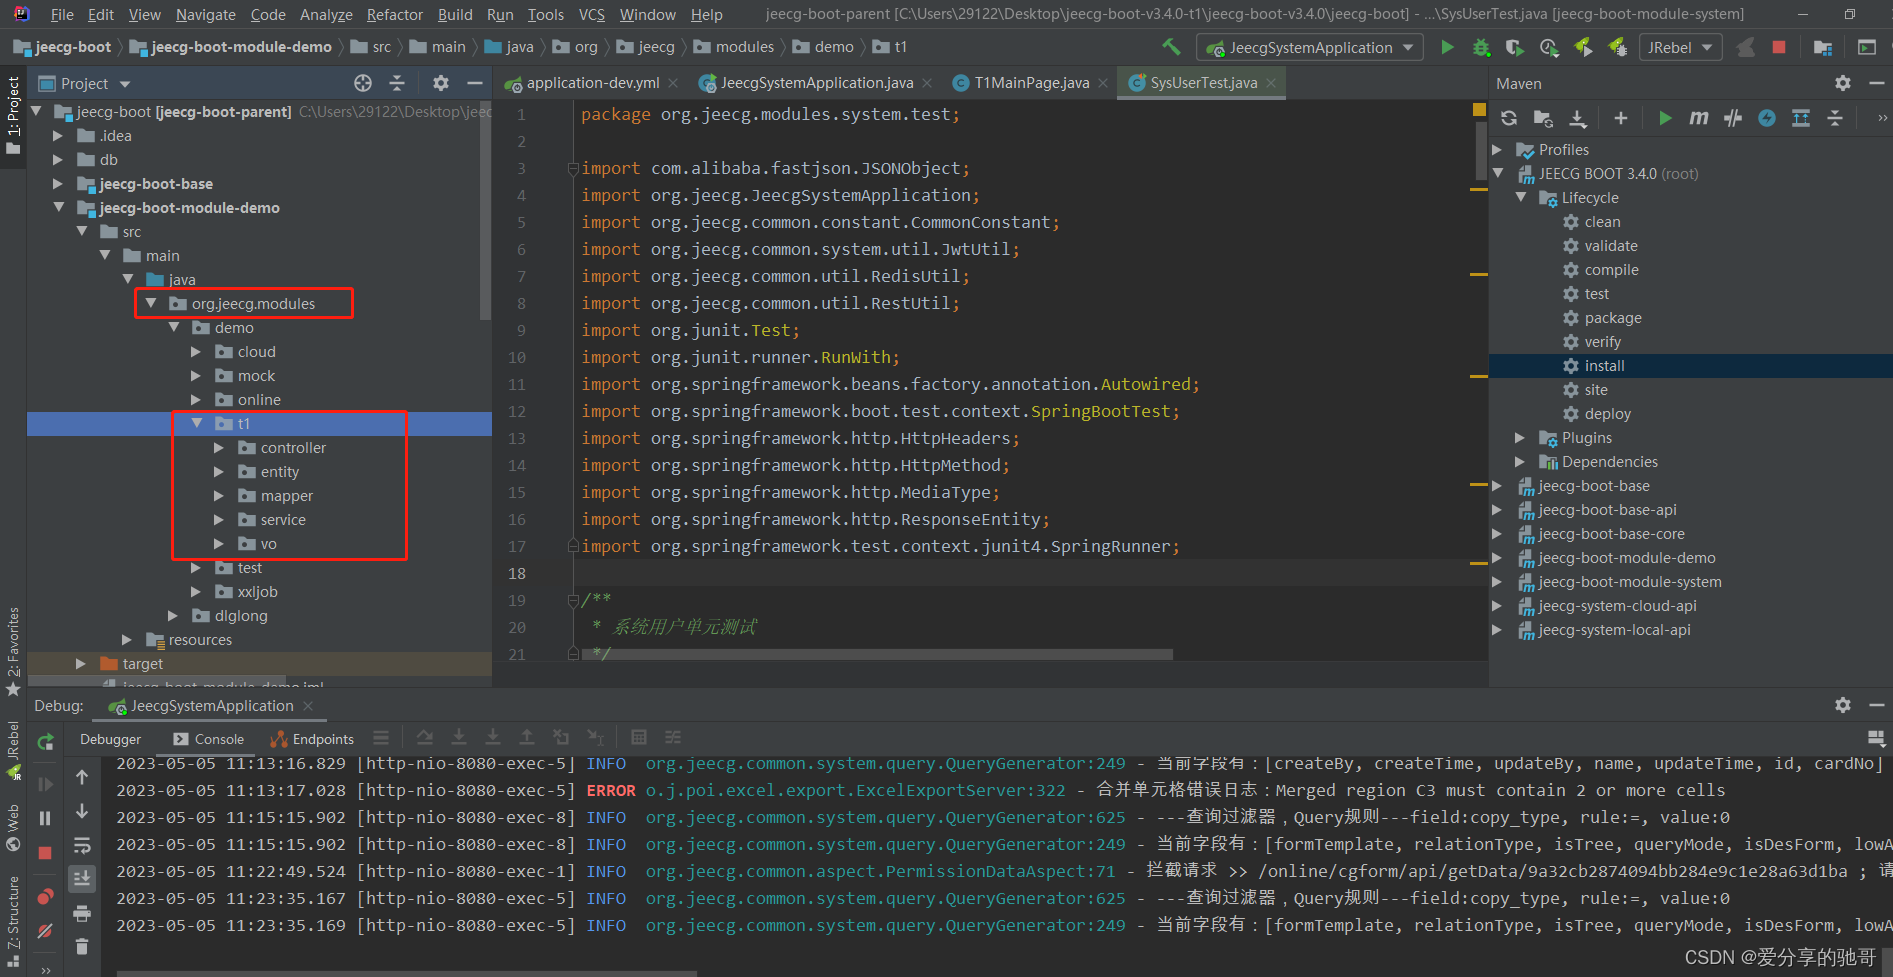The image size is (1893, 977).
Task: Open the JRebel dropdown in the toolbar
Action: (x=1680, y=47)
